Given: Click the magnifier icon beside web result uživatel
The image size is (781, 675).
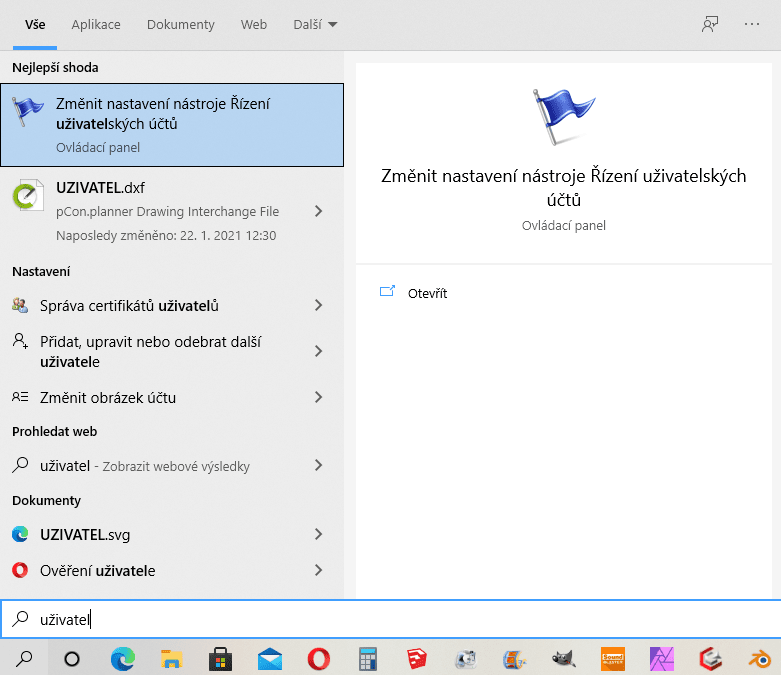Looking at the screenshot, I should coord(20,465).
